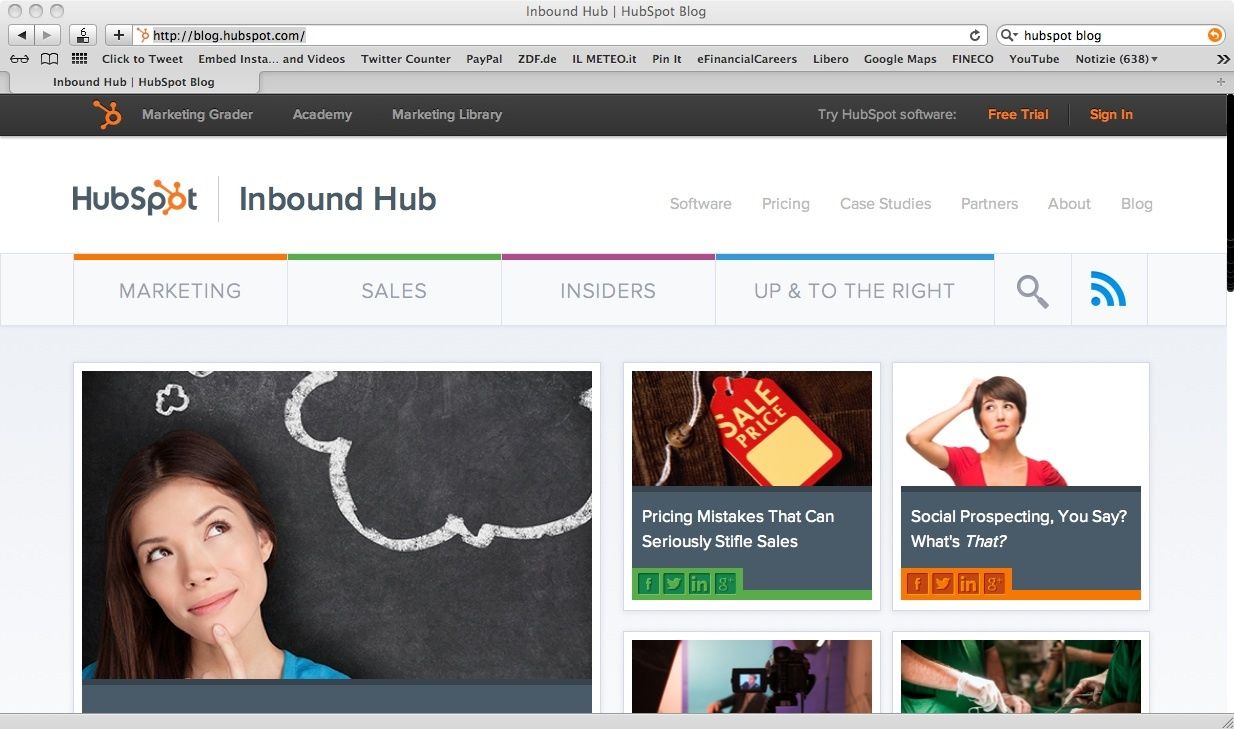The width and height of the screenshot is (1234, 729).
Task: Click the Free Trial link
Action: click(1018, 115)
